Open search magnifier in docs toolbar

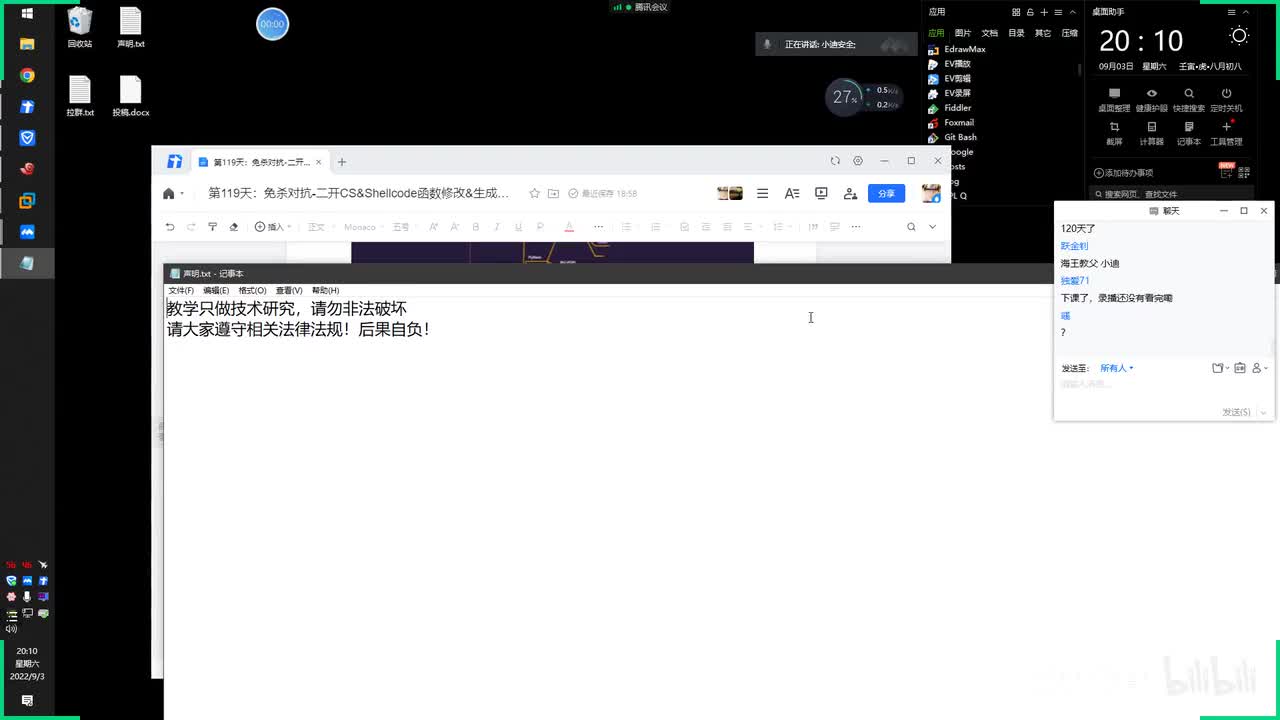click(911, 227)
